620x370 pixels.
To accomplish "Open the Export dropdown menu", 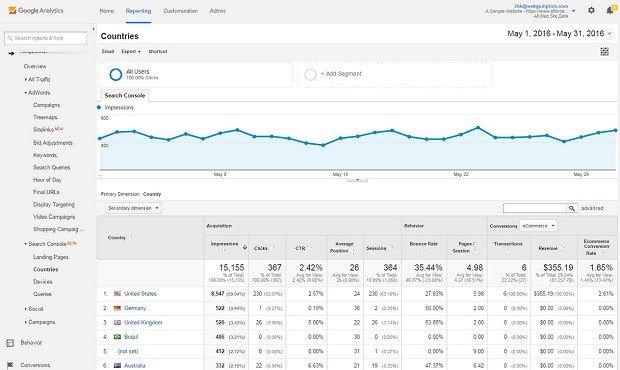I will pos(131,51).
